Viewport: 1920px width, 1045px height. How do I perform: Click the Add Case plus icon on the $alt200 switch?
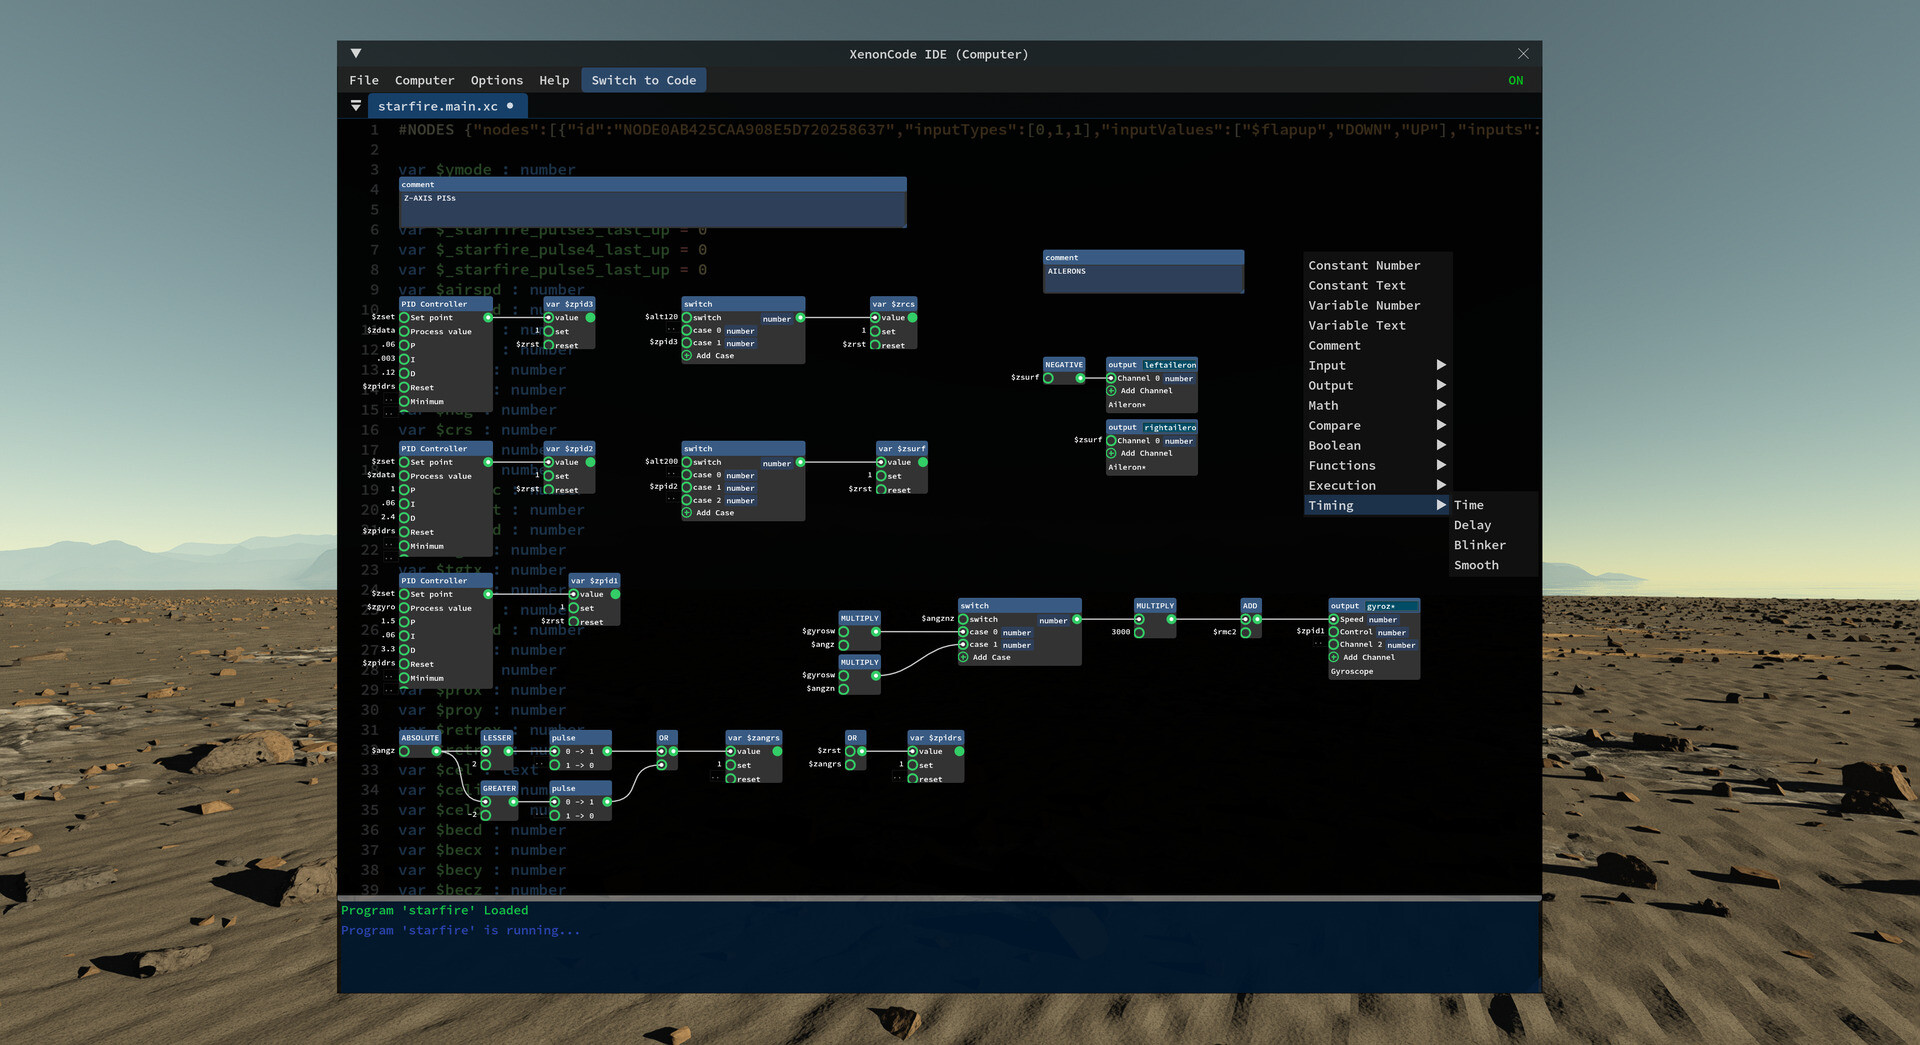click(x=687, y=513)
